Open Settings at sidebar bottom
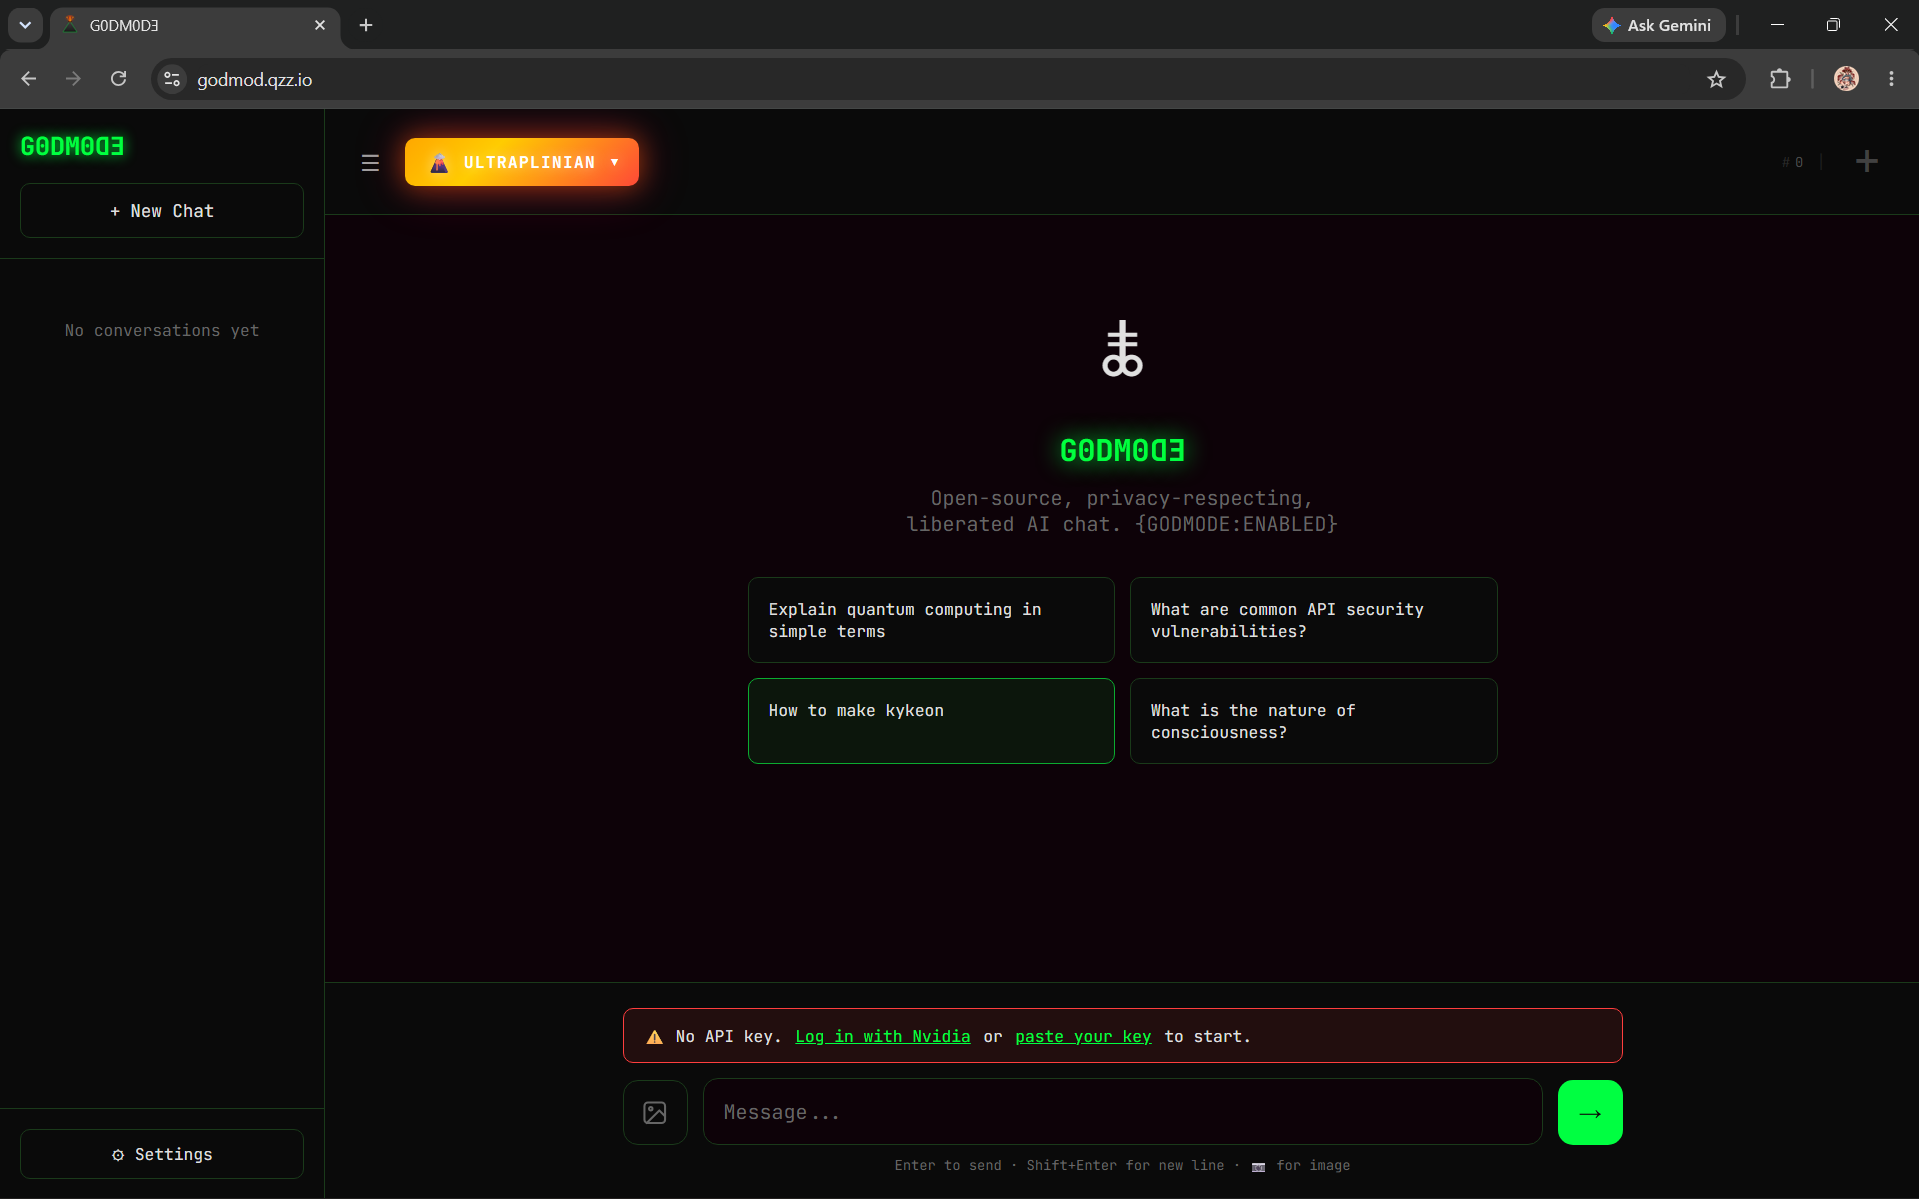Viewport: 1919px width, 1199px height. tap(162, 1154)
